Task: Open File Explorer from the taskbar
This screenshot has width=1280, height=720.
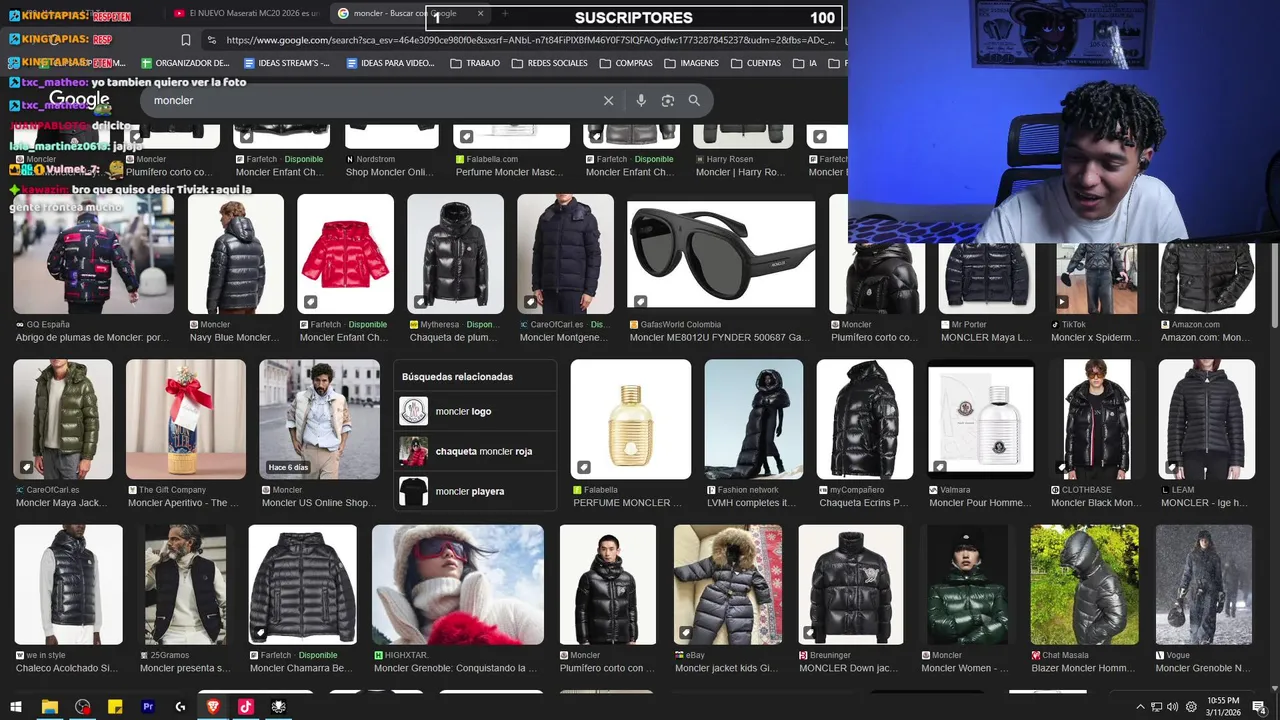Action: click(49, 706)
